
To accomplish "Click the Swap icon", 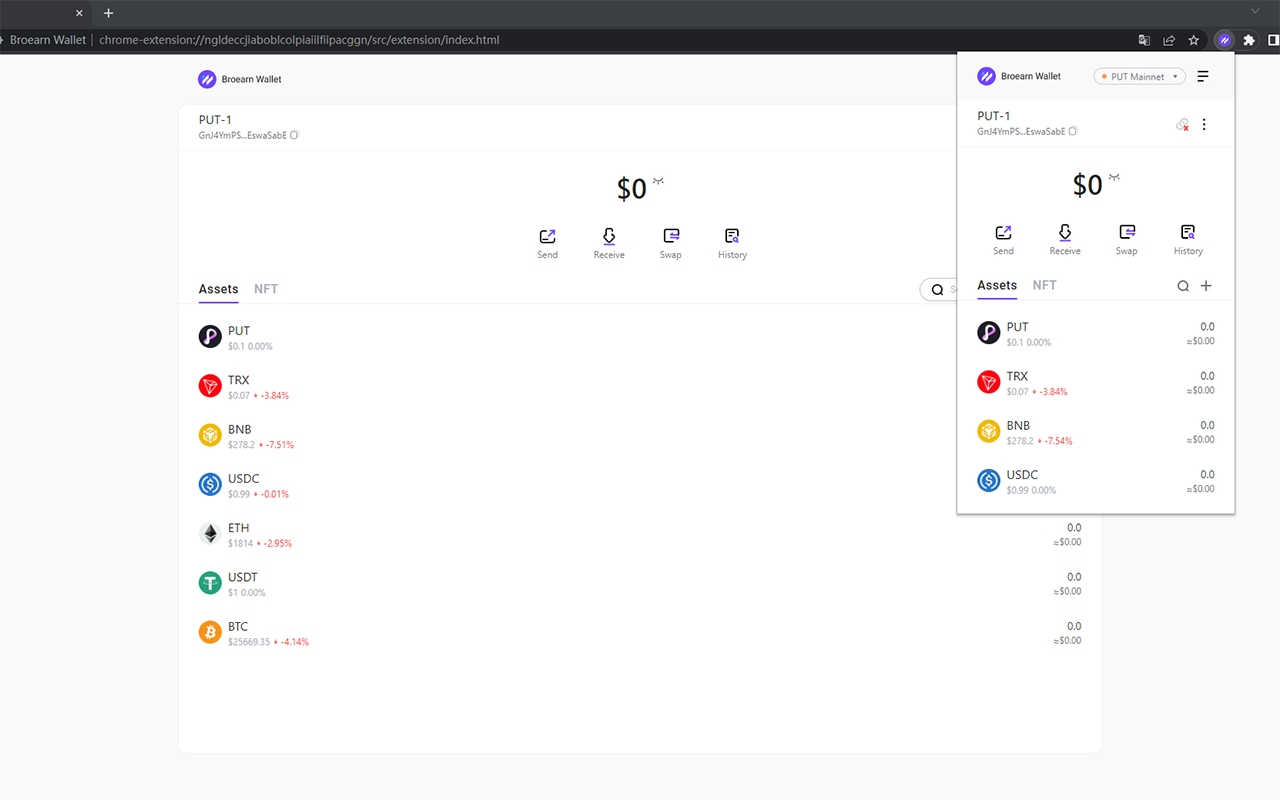I will coord(1126,238).
